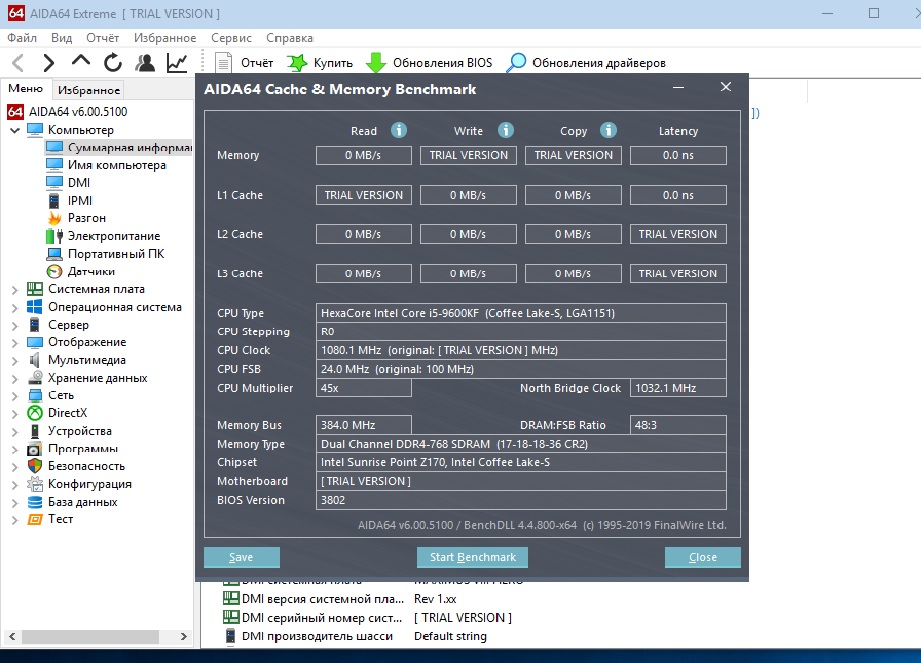Click the DMI производитель шасси row

355,636
